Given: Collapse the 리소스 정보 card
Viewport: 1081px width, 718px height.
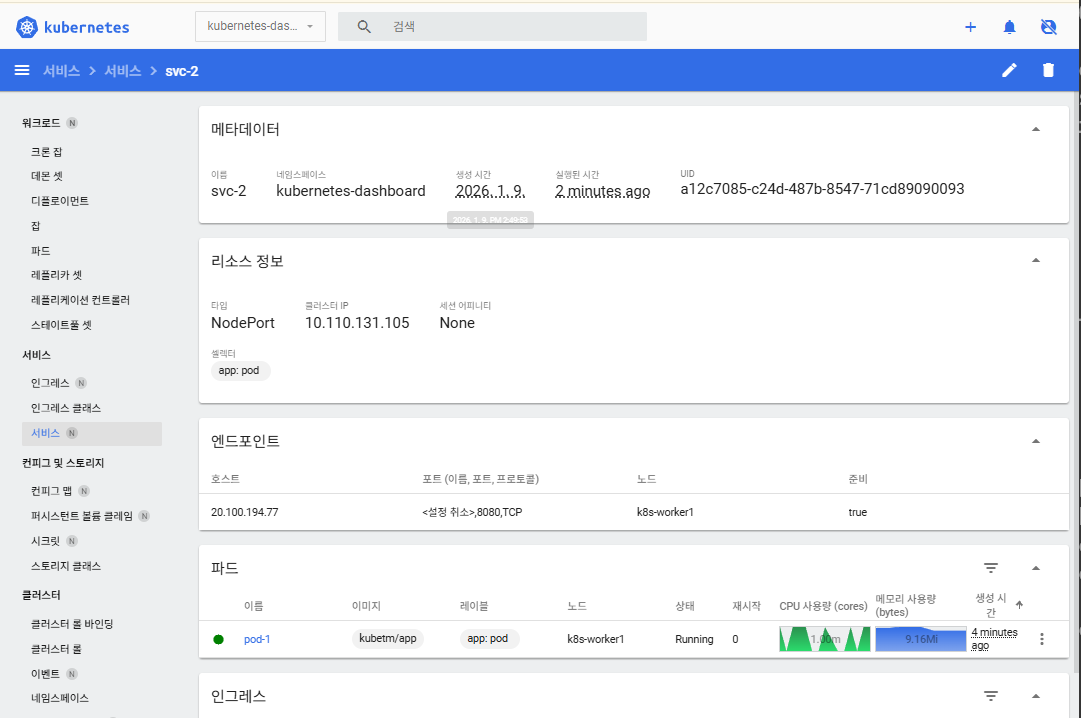Looking at the screenshot, I should click(x=1035, y=261).
